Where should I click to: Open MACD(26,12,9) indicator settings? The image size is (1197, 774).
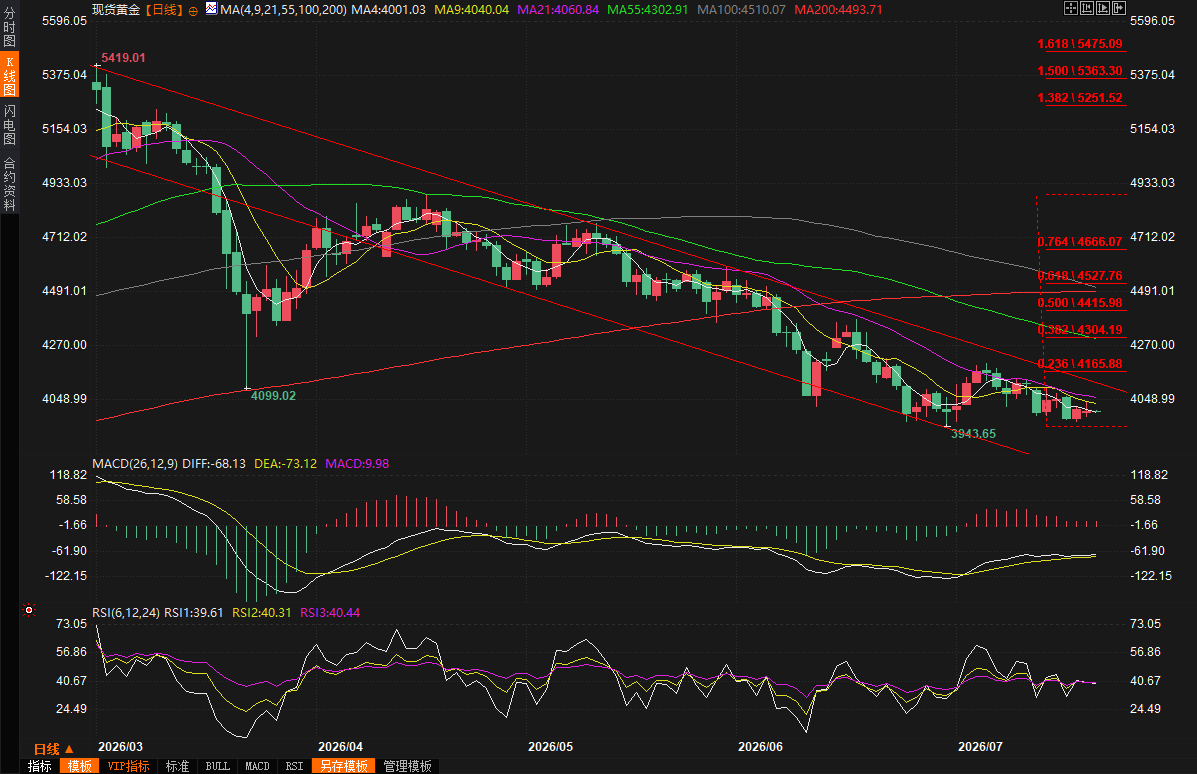click(x=135, y=463)
